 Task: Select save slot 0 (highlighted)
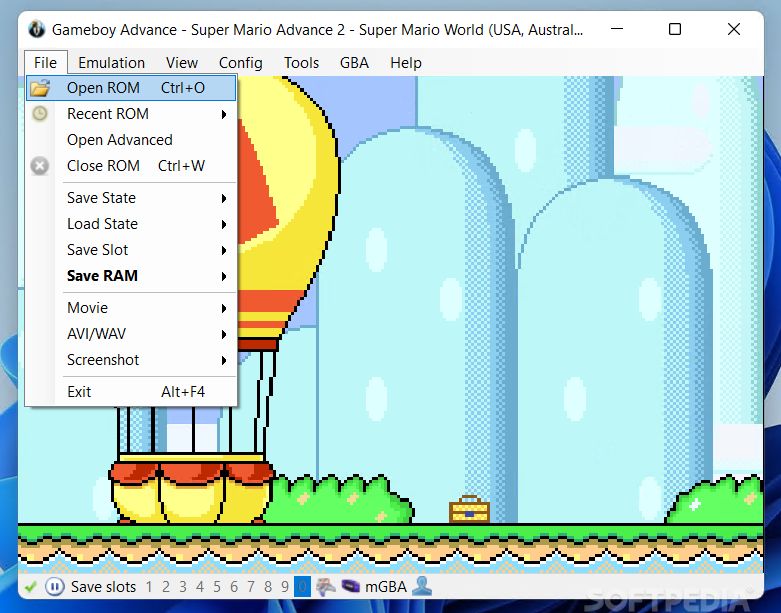coord(302,587)
